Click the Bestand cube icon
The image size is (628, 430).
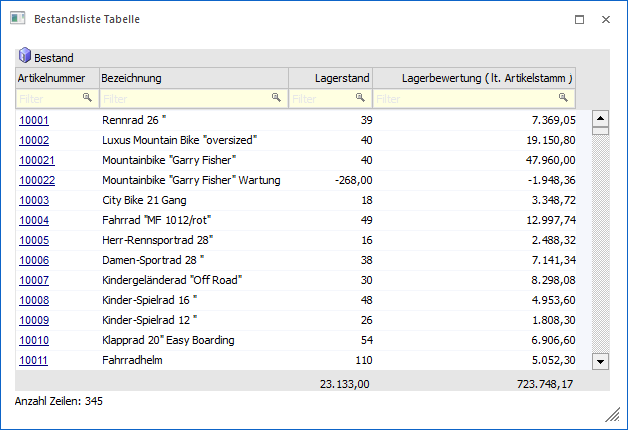24,58
